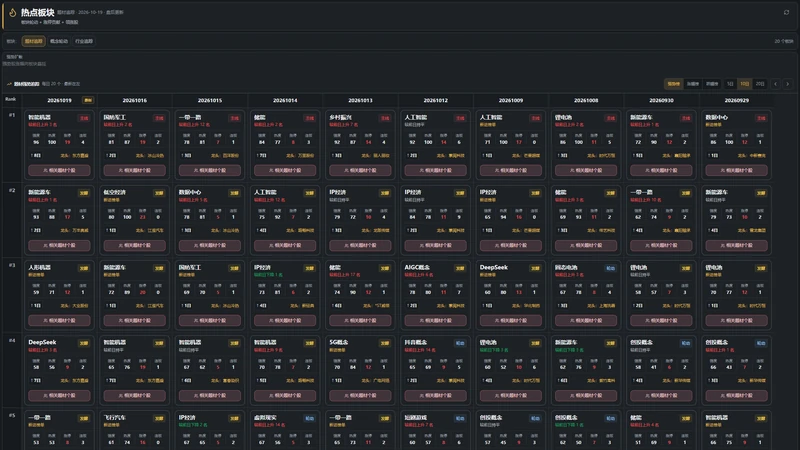Image resolution: width=800 pixels, height=450 pixels.
Task: Click the 锂电池 card title under 20261008 rank 1
Action: (563, 117)
